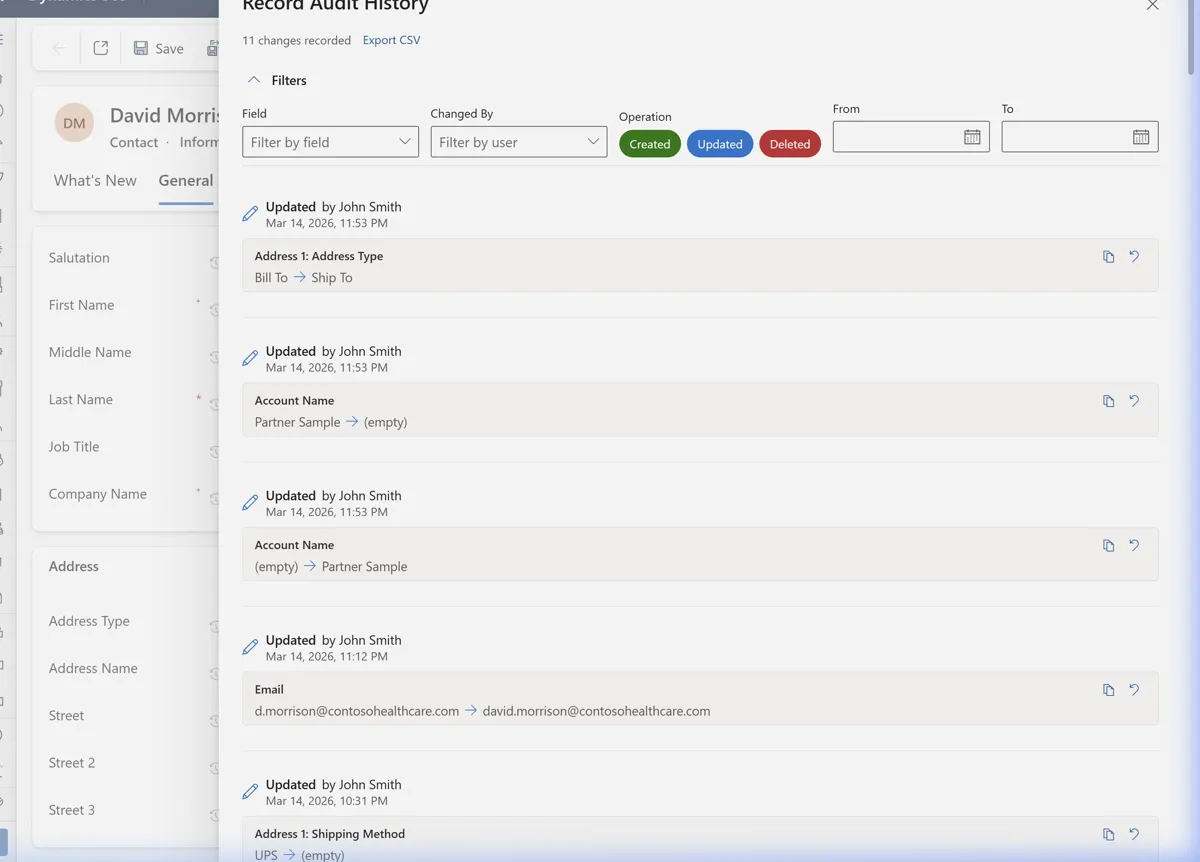This screenshot has height=862, width=1200.
Task: Open the calendar picker for the From date
Action: (x=972, y=136)
